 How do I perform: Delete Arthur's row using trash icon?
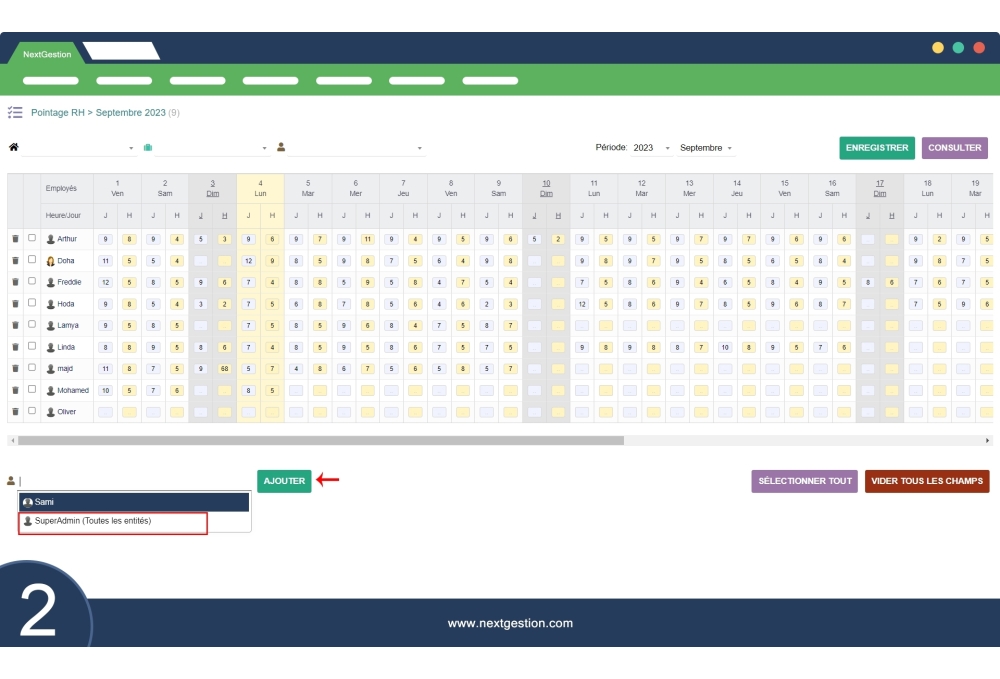tap(14, 239)
